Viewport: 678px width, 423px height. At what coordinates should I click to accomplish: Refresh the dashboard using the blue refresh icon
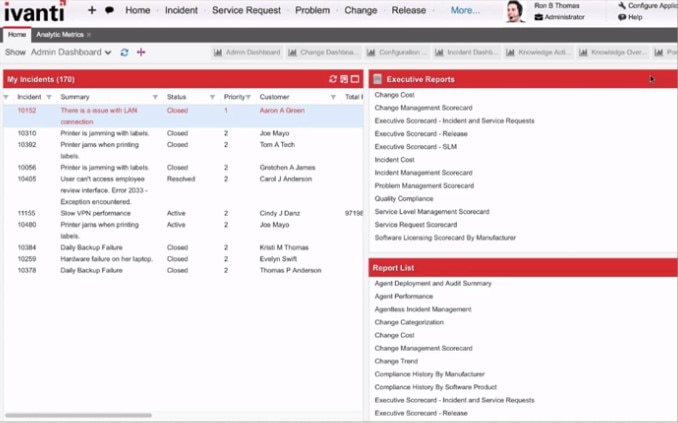(x=125, y=52)
